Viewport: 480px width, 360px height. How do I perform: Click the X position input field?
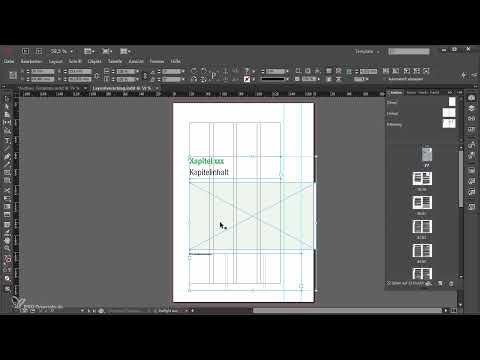point(43,71)
